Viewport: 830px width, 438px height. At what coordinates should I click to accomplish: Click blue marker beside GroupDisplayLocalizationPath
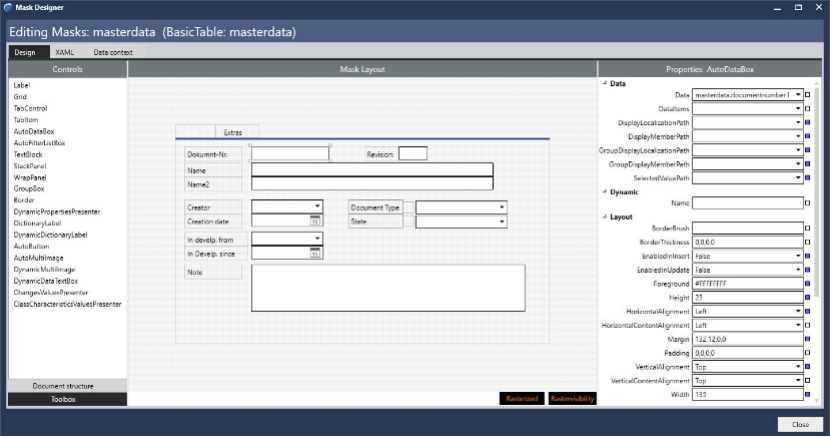pos(807,150)
